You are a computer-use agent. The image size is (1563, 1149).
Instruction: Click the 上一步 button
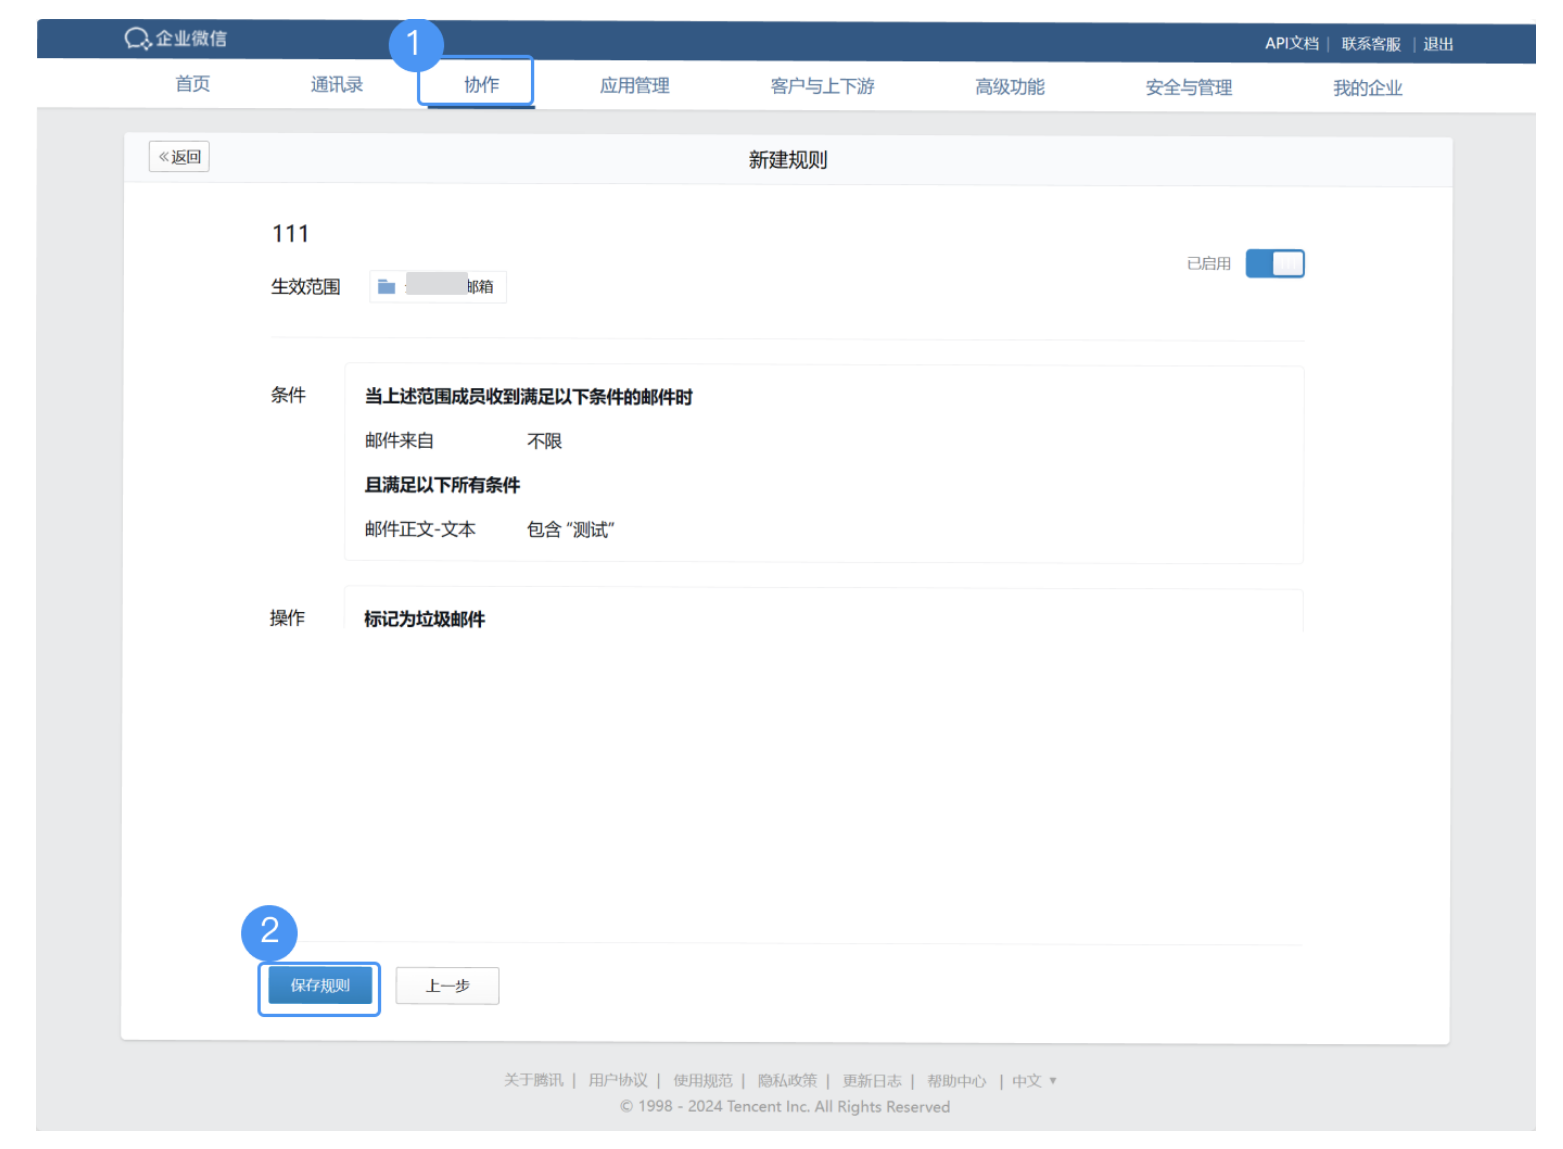click(447, 985)
